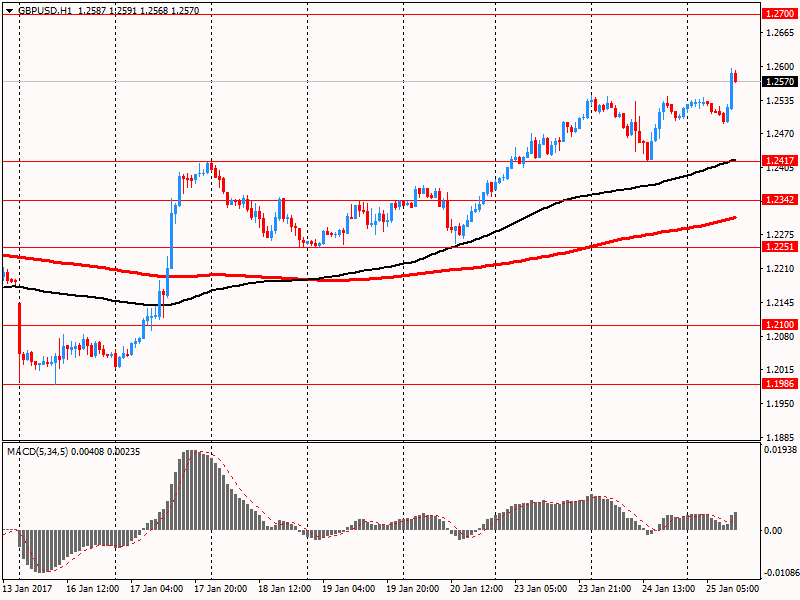Select the 1.1950 price axis tick
Screen dimensions: 800x600
781,403
